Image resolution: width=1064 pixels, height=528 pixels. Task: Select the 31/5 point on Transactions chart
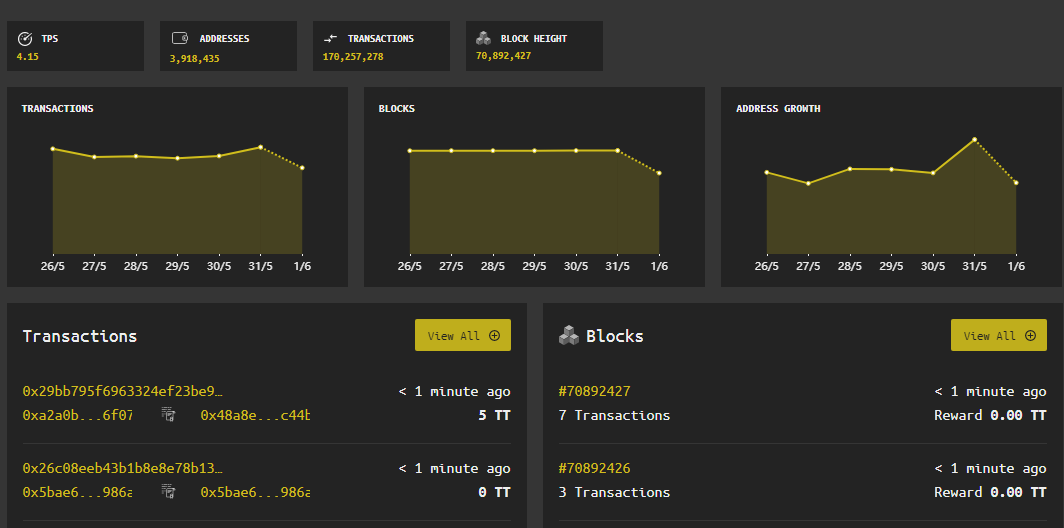260,147
